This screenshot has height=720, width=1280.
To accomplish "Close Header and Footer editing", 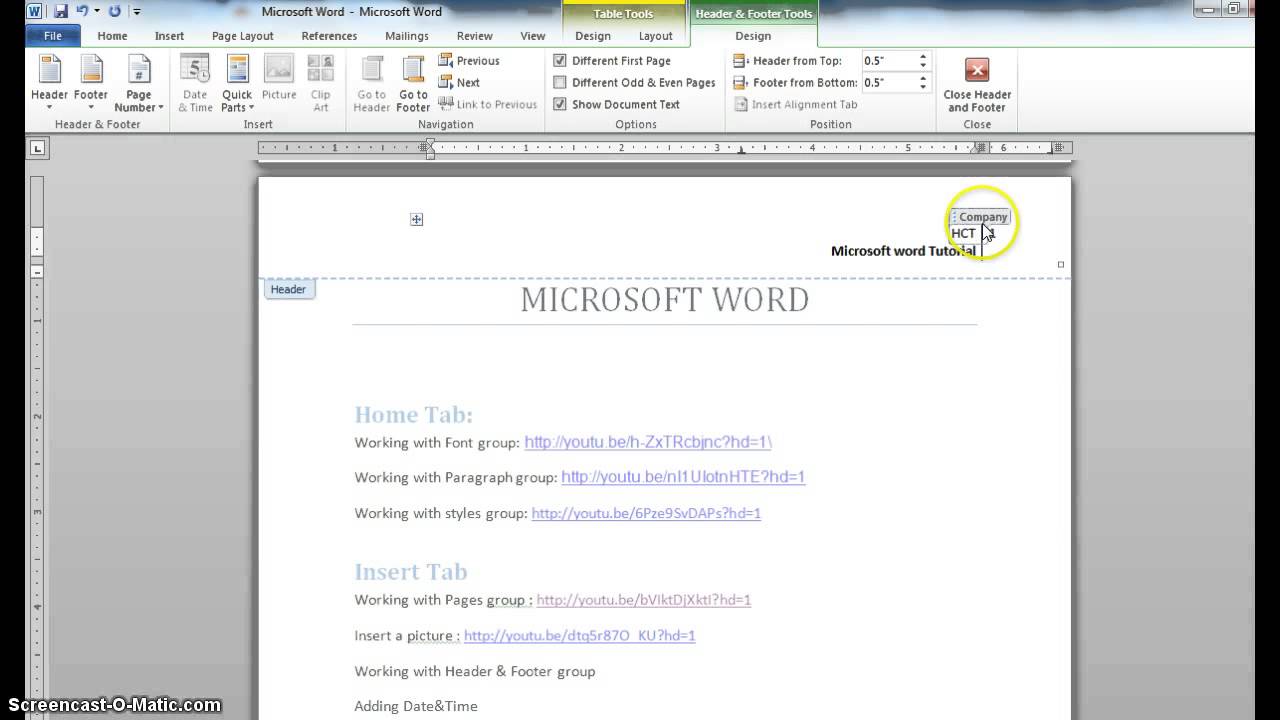I will (977, 84).
